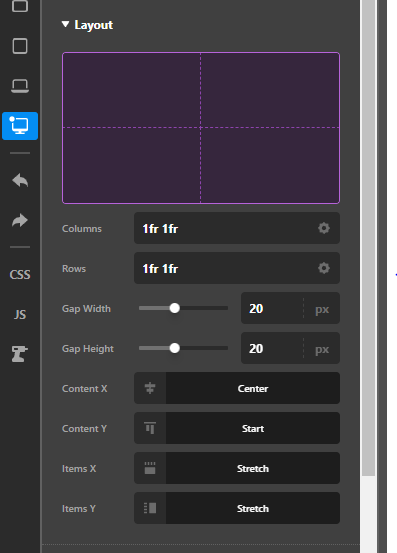
Task: Click the Gap Height px unit selector
Action: (x=322, y=349)
